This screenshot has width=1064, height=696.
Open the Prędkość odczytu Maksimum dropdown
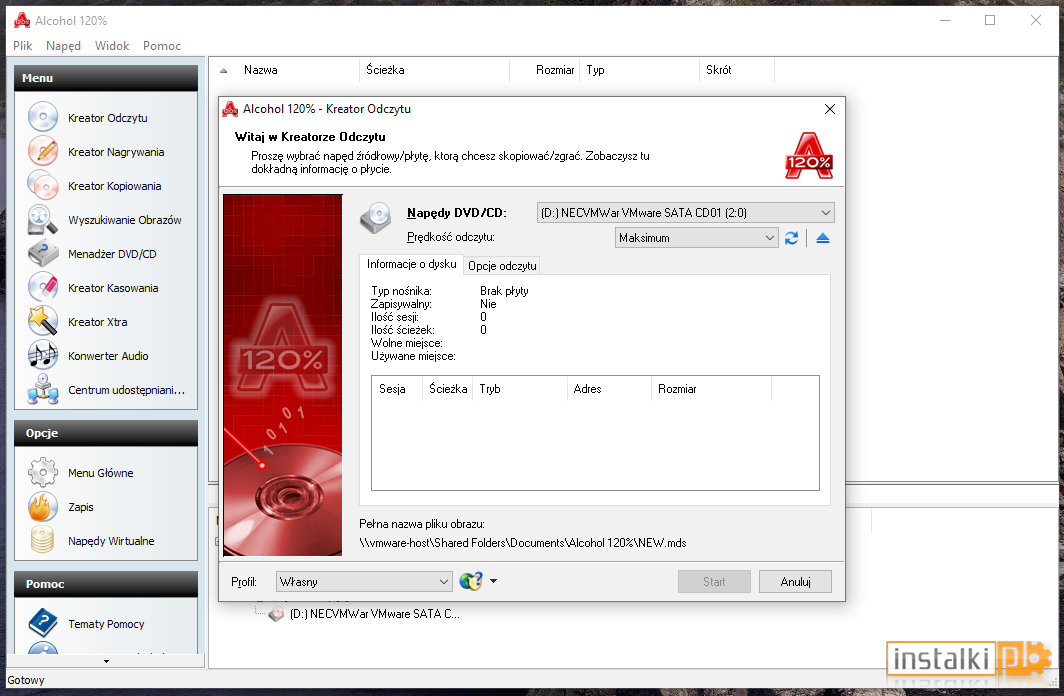pyautogui.click(x=696, y=237)
